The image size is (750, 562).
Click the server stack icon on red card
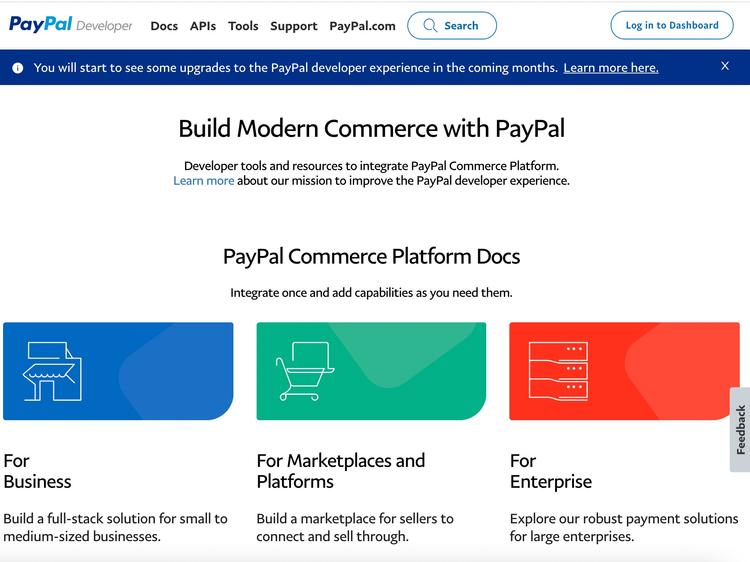point(558,371)
